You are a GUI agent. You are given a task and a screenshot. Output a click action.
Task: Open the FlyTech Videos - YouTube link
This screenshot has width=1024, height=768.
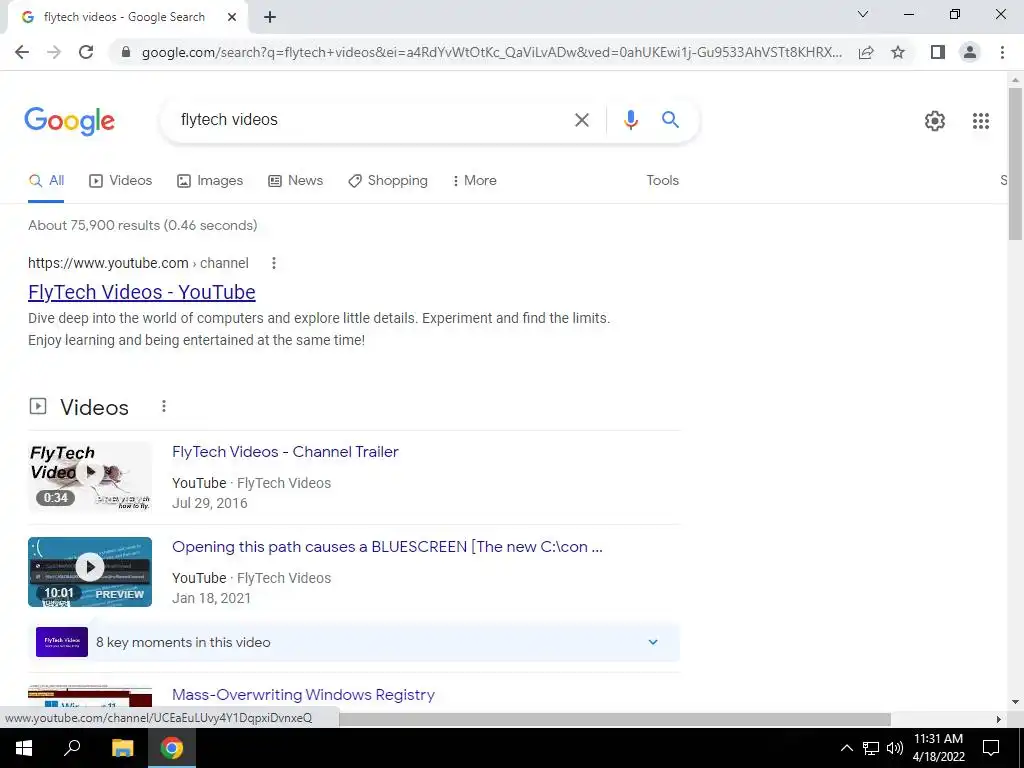point(142,292)
